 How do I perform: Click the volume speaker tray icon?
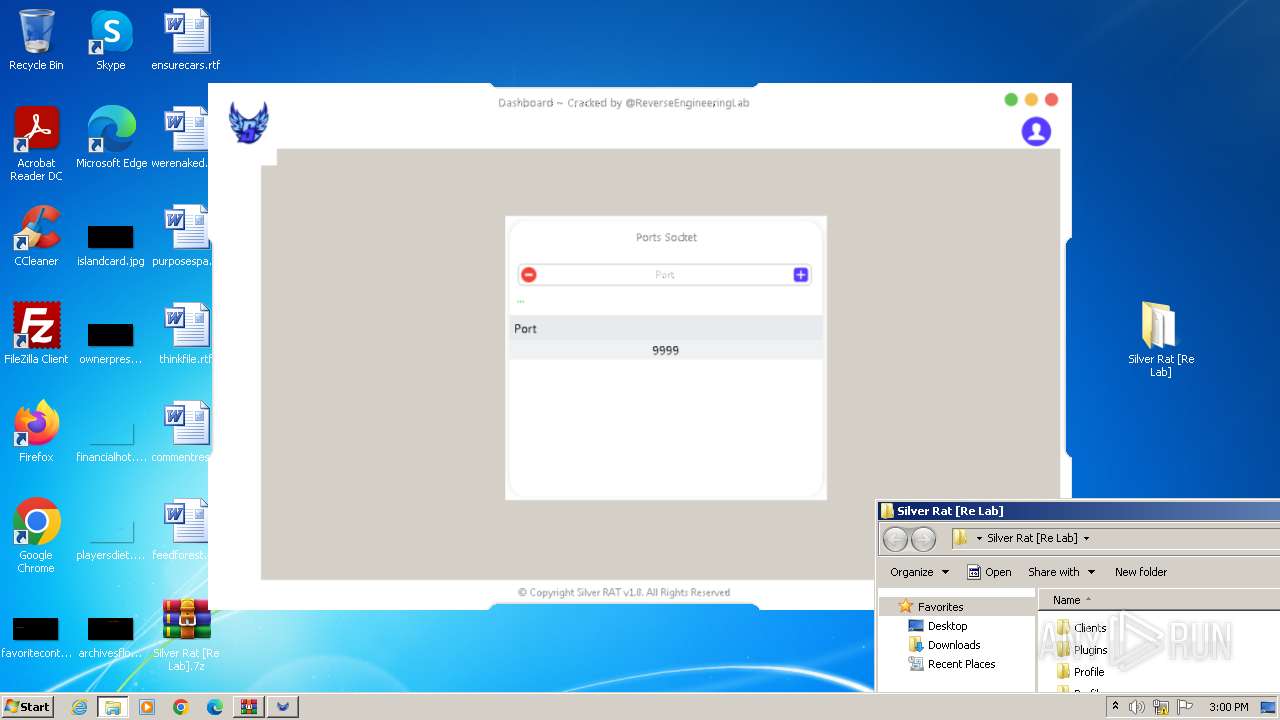pyautogui.click(x=1137, y=707)
